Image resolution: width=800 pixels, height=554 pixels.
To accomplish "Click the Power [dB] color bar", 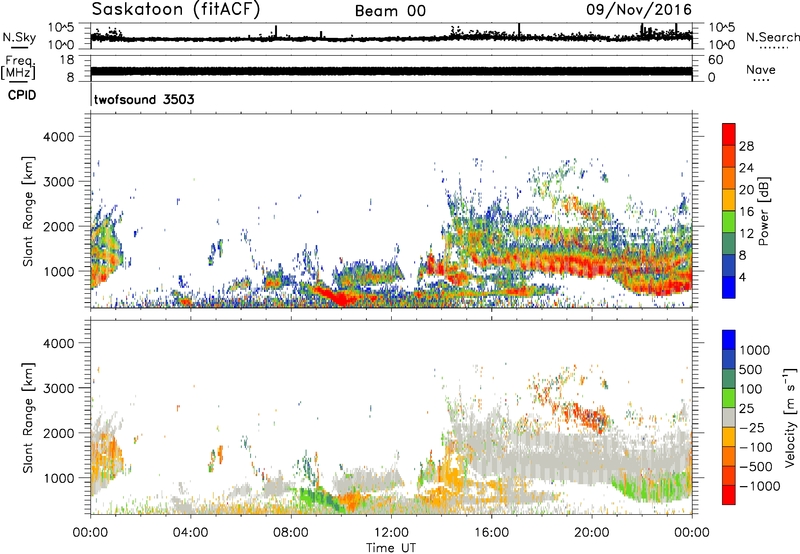I will pos(729,211).
